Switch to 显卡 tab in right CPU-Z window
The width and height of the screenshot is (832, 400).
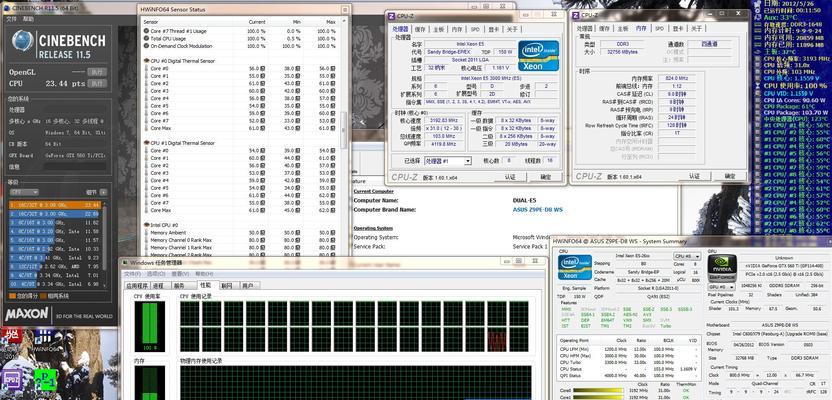pyautogui.click(x=678, y=29)
